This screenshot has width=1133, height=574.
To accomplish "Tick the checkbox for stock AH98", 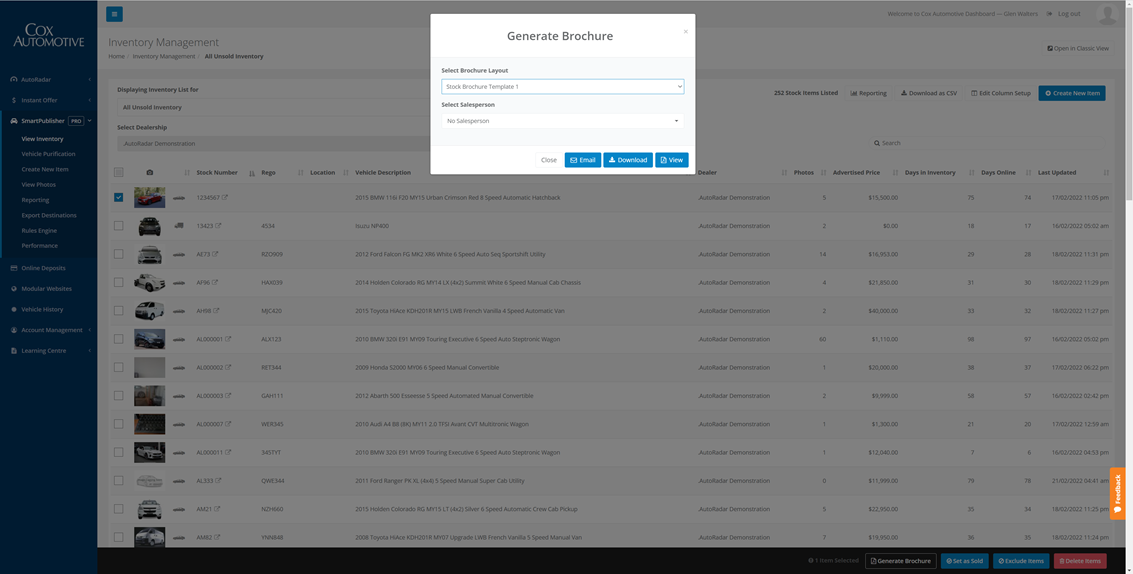I will (119, 311).
